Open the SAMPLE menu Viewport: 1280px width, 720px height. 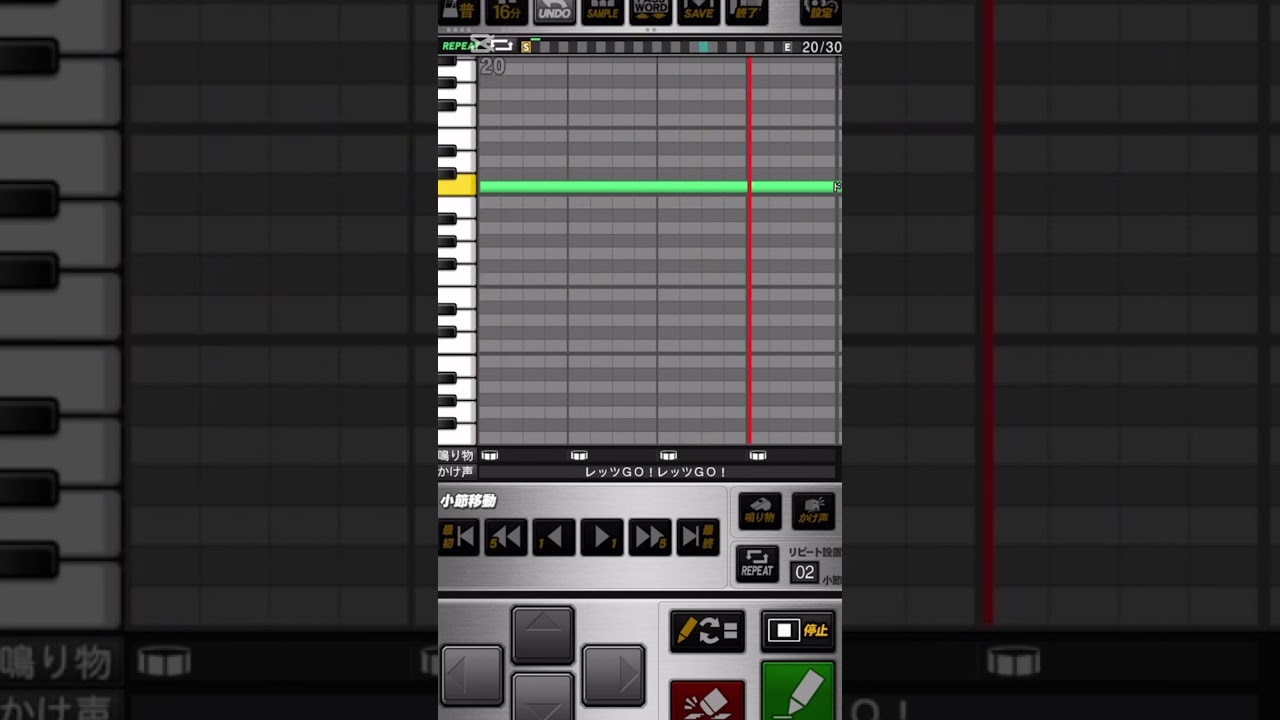602,11
